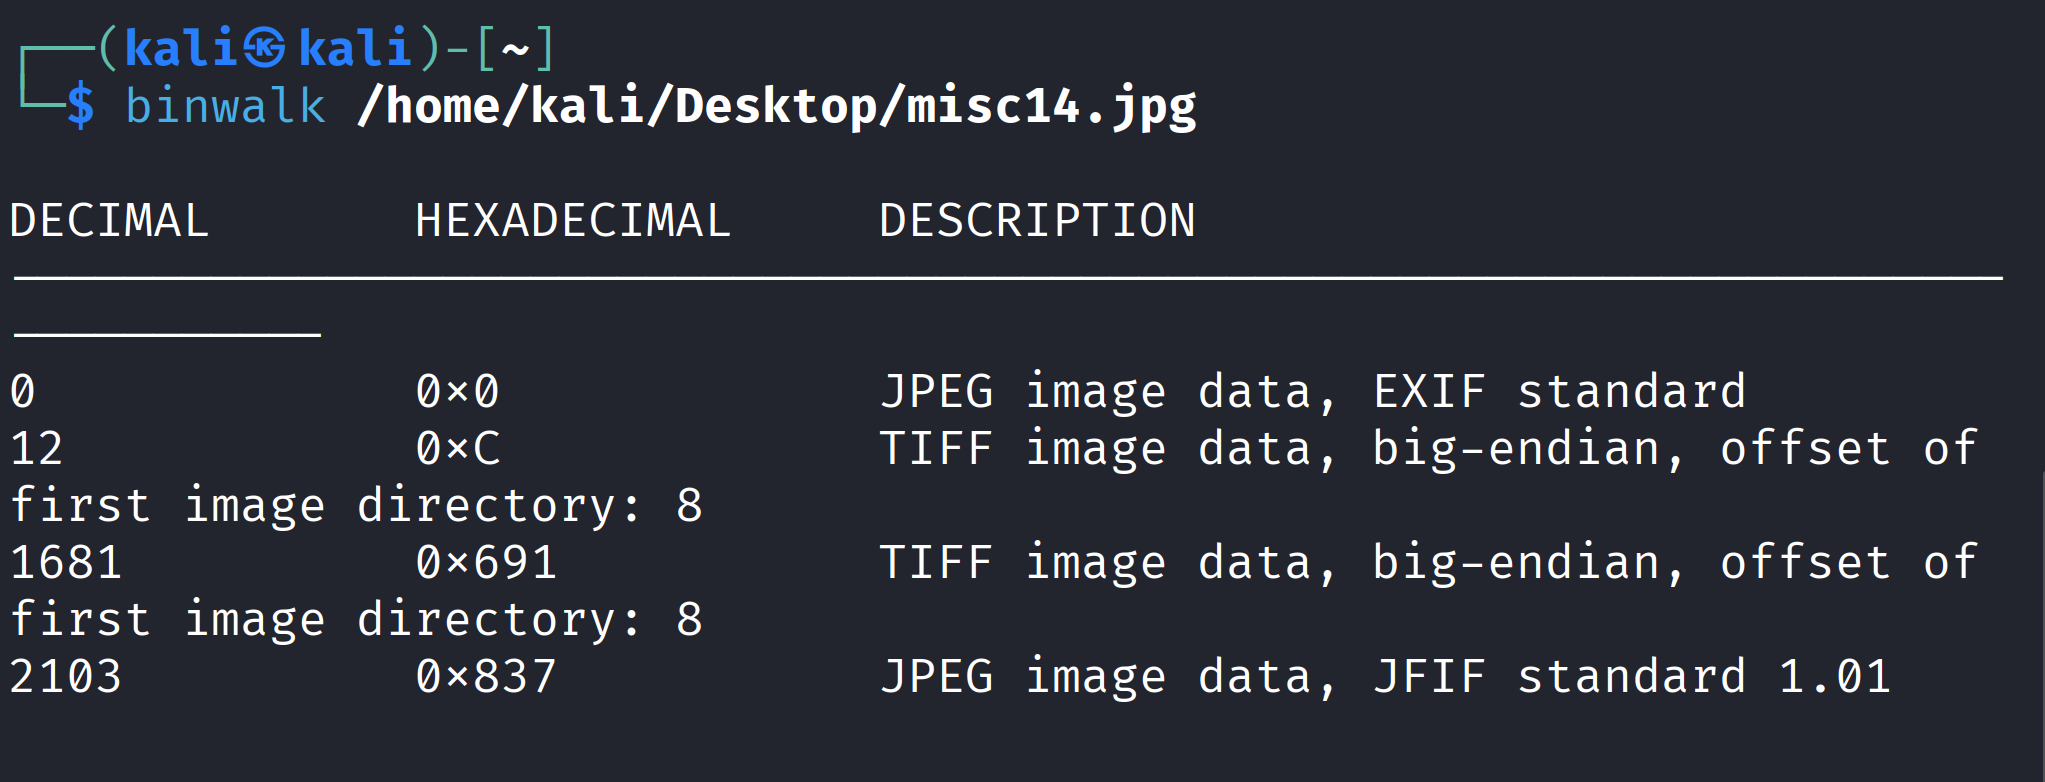Click 'JPEG image data, EXIF standard' text
Screen dimensions: 2045x782
coord(1313,391)
